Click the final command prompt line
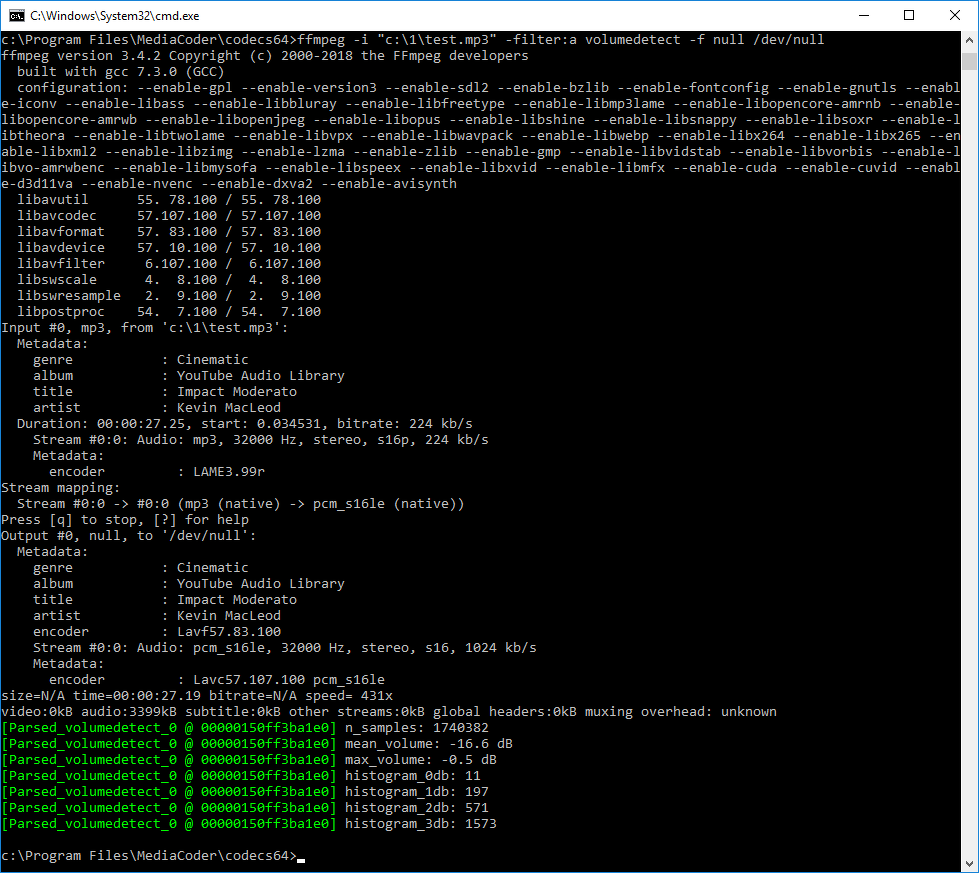This screenshot has height=873, width=979. [x=153, y=856]
